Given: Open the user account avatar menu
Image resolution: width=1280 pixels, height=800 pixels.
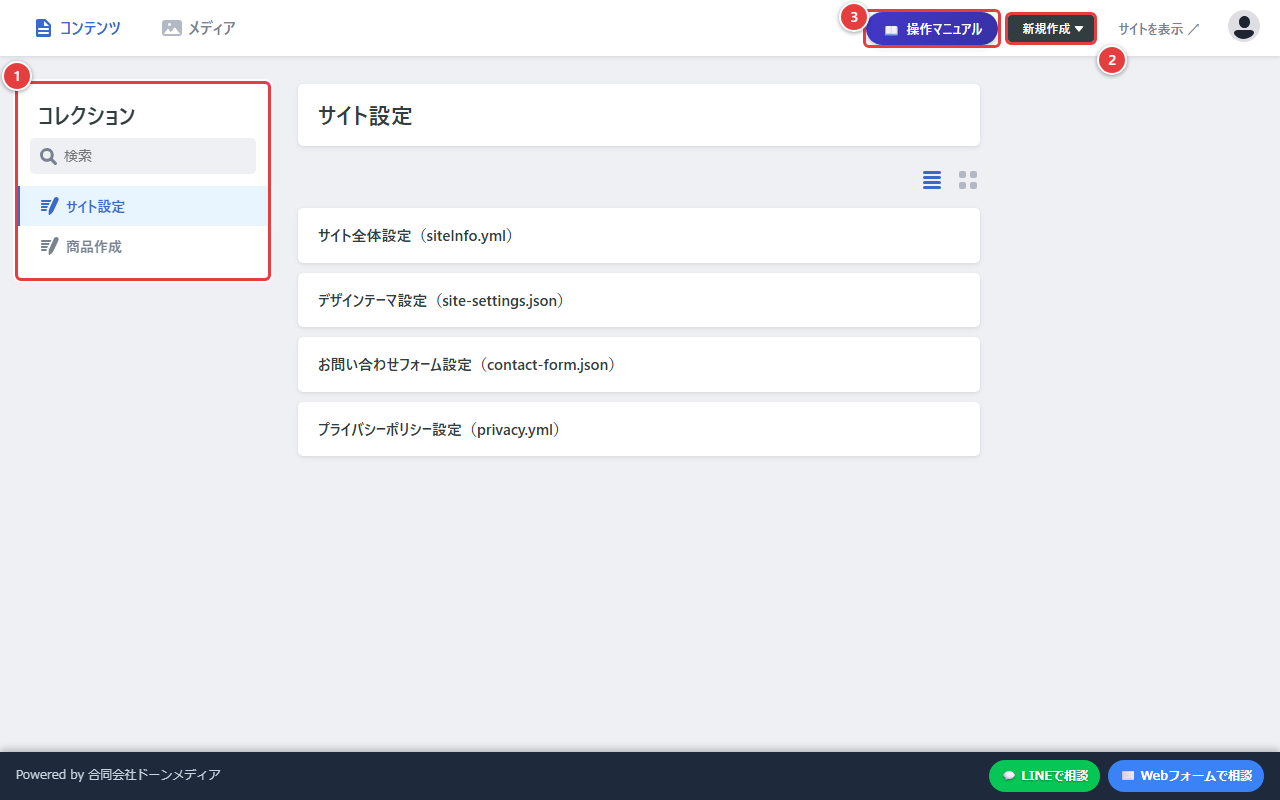Looking at the screenshot, I should point(1244,26).
